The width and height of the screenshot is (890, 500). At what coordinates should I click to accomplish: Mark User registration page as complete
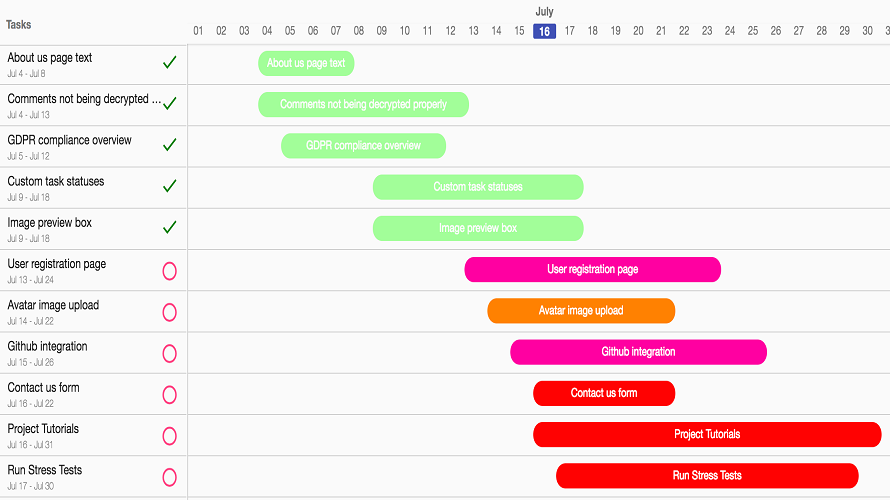(169, 271)
